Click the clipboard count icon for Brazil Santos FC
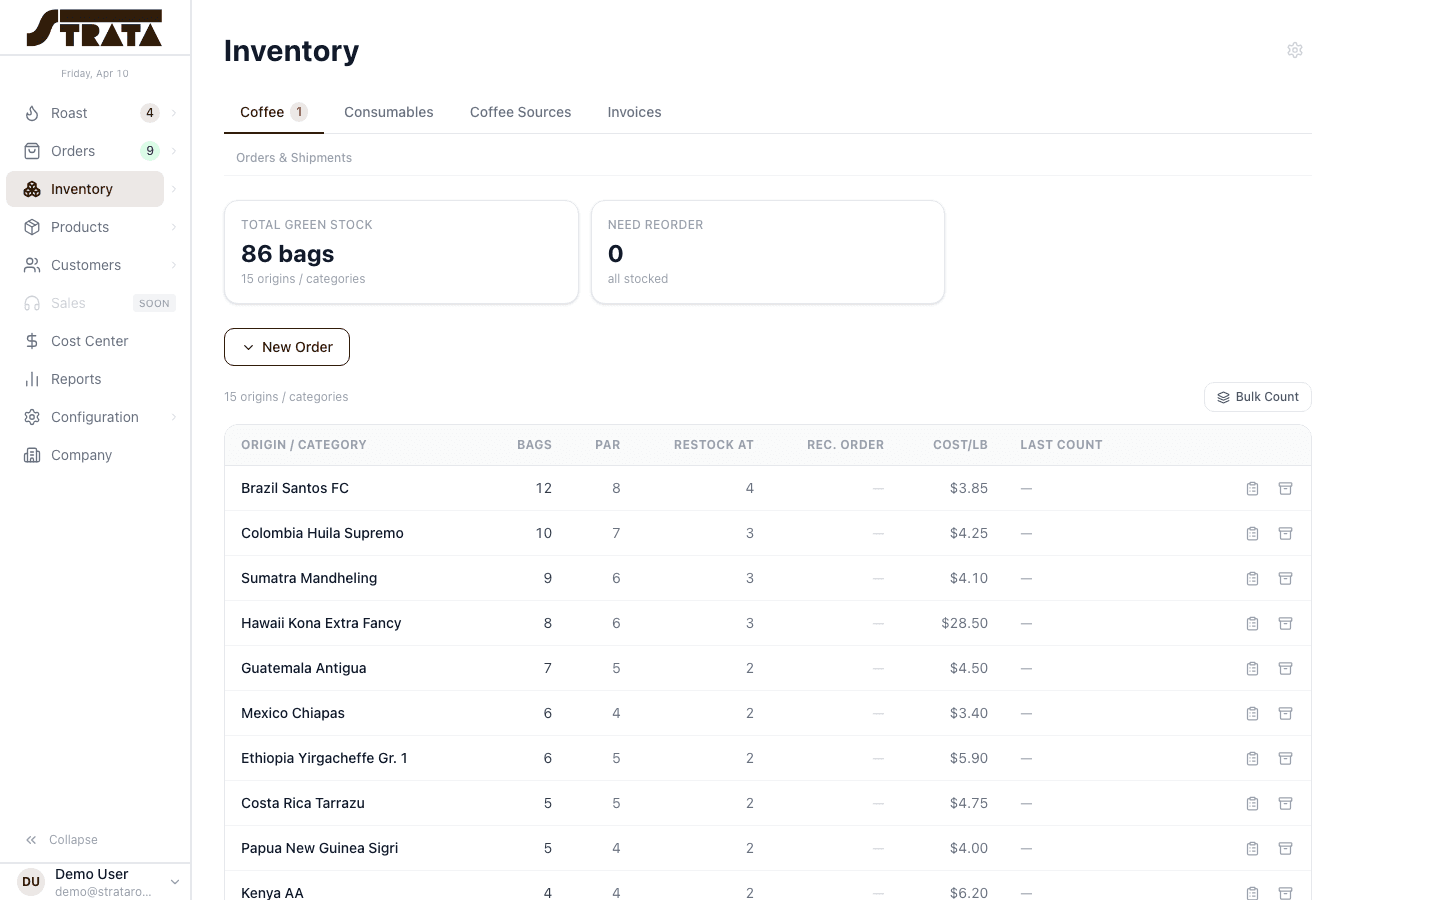 [1252, 488]
